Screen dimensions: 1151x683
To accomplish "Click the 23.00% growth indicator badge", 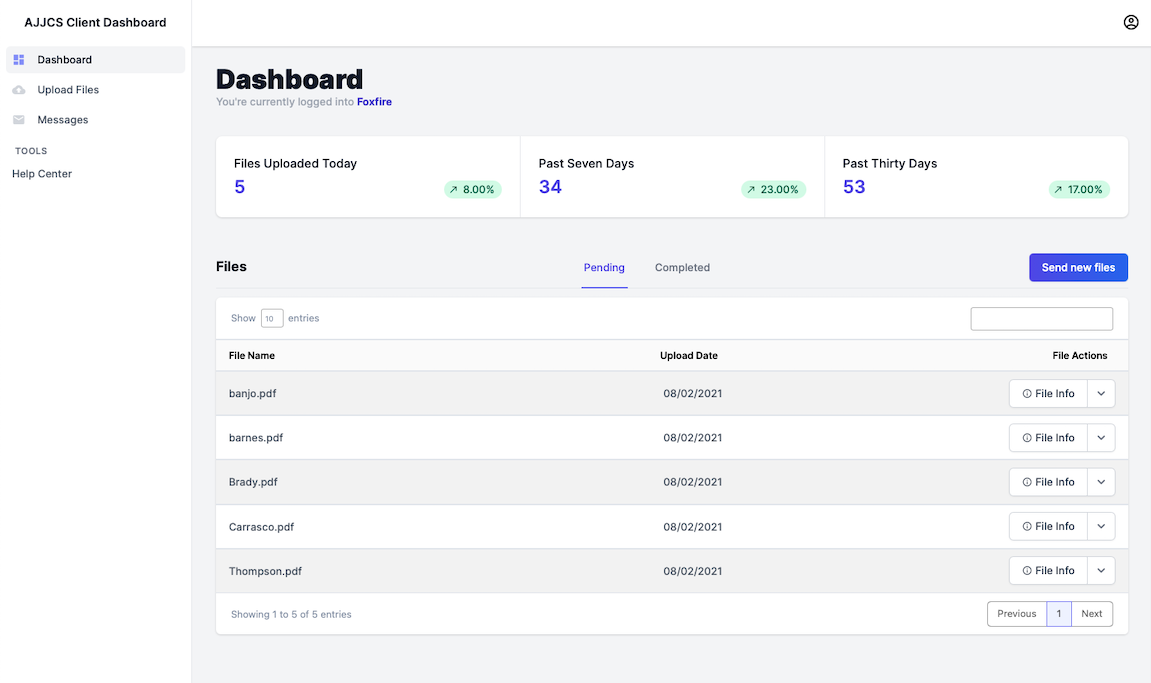I will point(773,189).
